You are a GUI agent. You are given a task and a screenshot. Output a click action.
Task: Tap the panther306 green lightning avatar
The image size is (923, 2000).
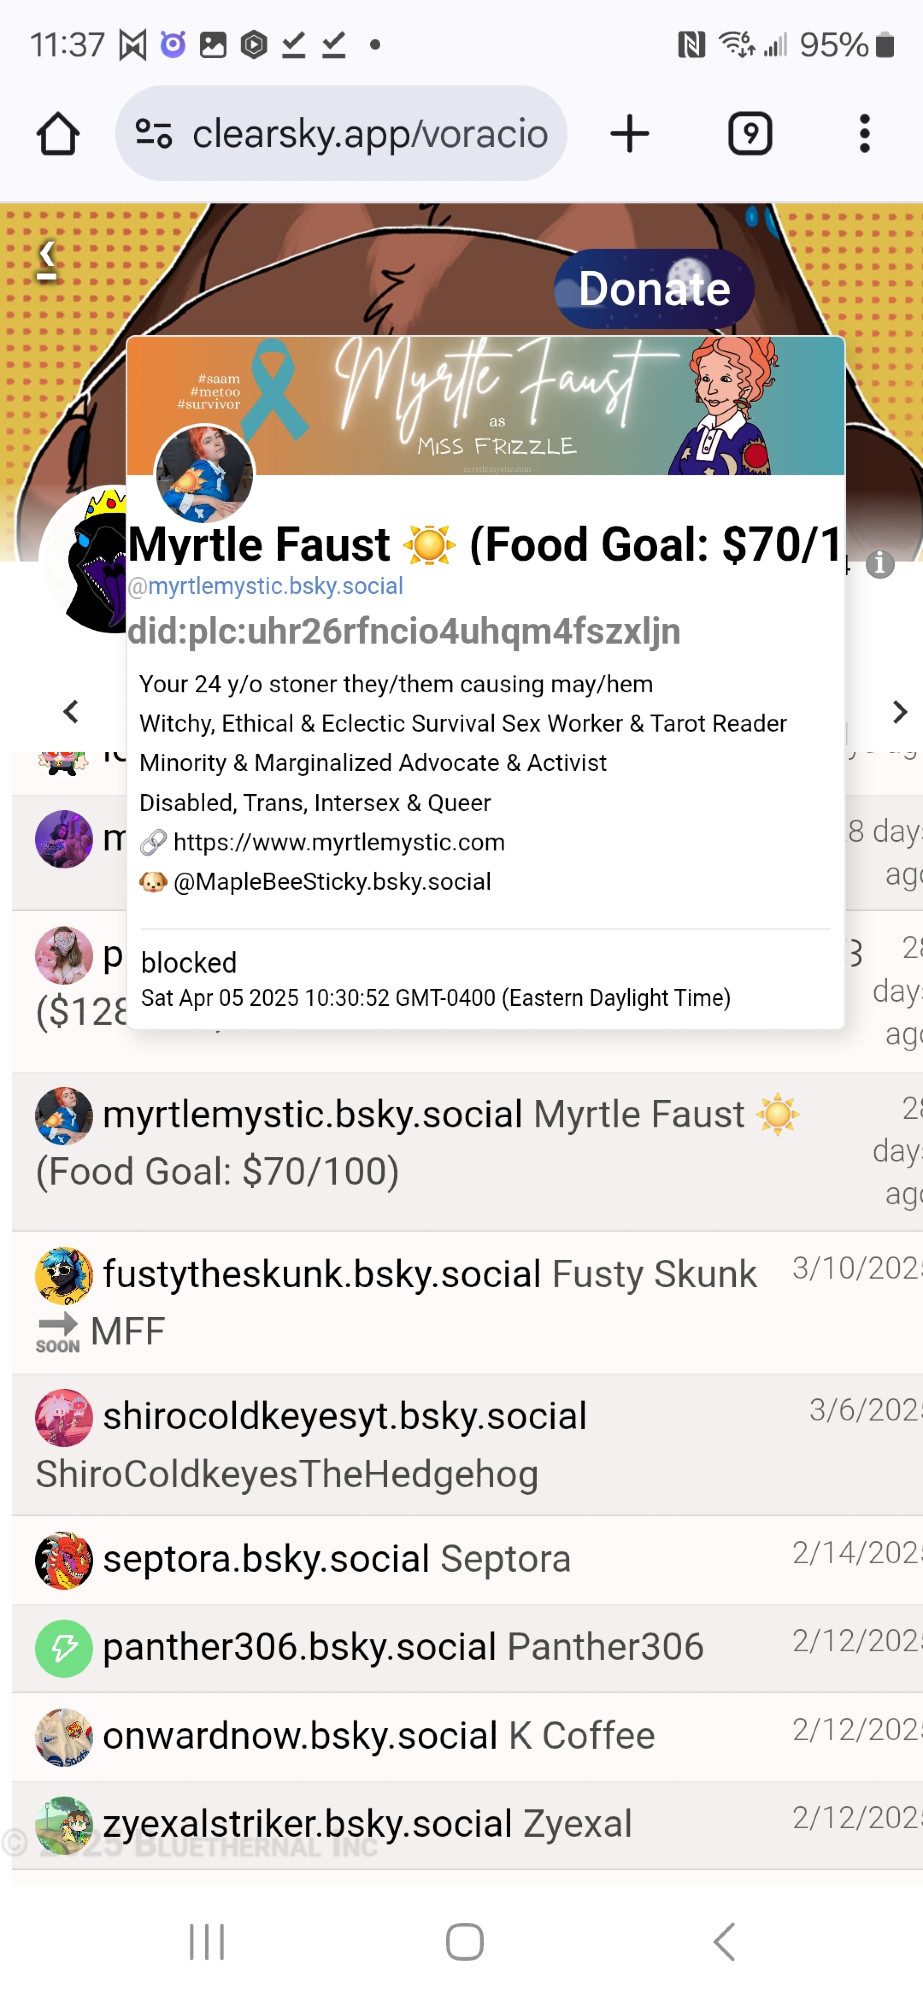pos(64,1648)
